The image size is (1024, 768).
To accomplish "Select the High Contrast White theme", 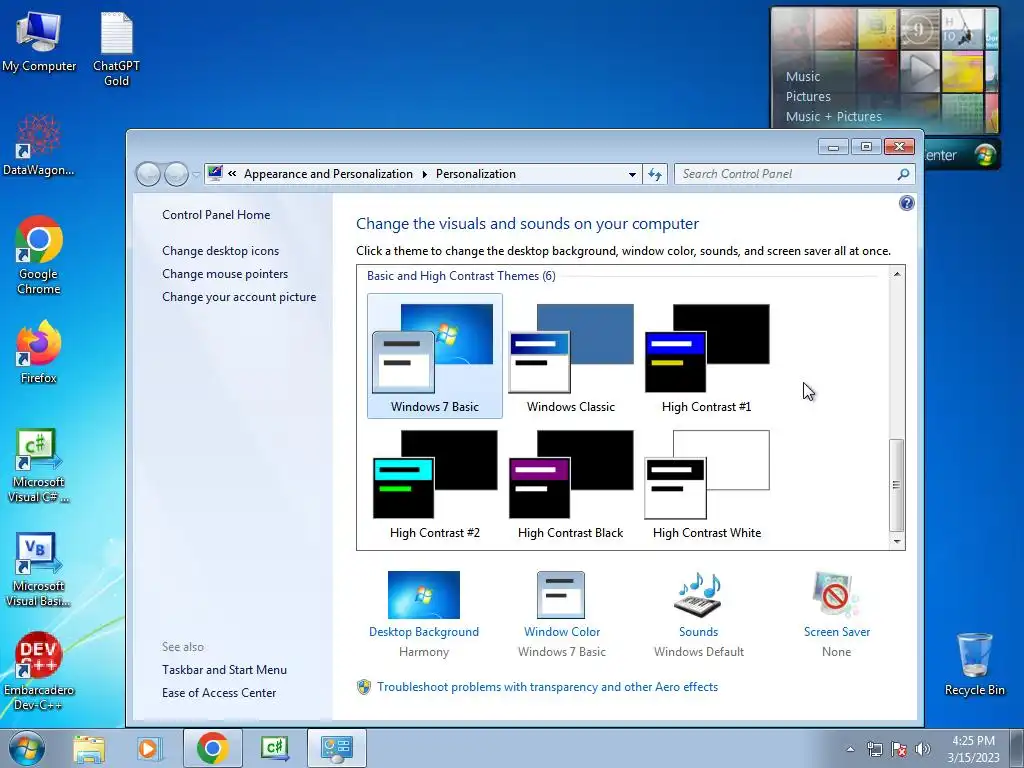I will pos(707,483).
